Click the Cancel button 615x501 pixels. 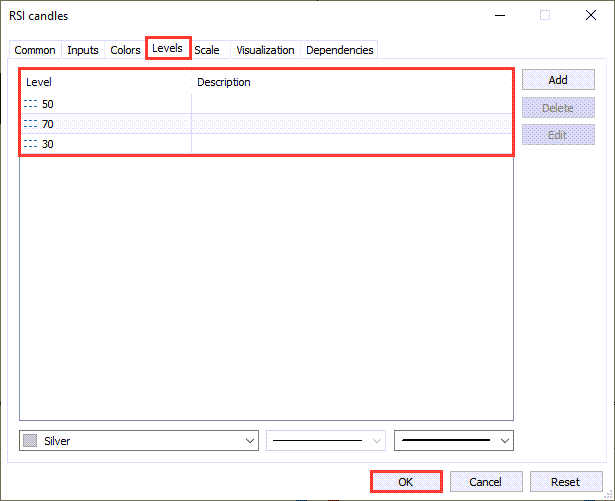(485, 482)
